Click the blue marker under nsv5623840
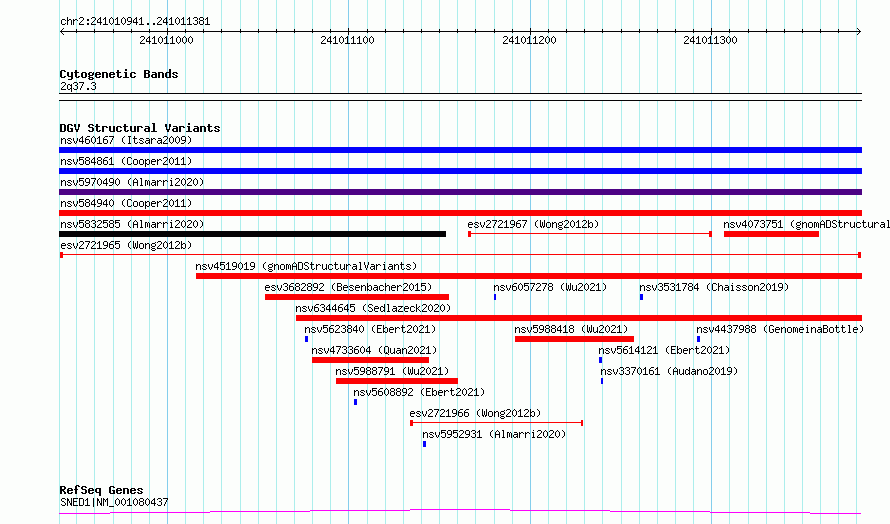 pyautogui.click(x=307, y=339)
